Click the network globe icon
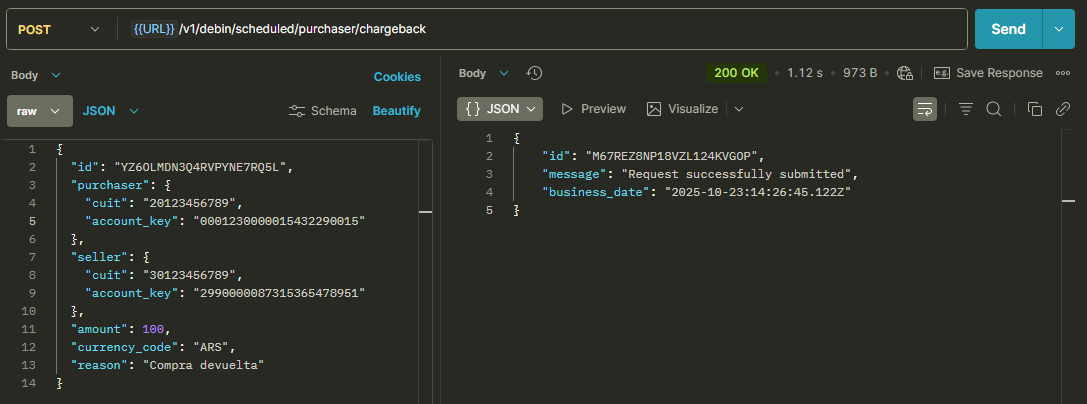1087x404 pixels. coord(905,73)
